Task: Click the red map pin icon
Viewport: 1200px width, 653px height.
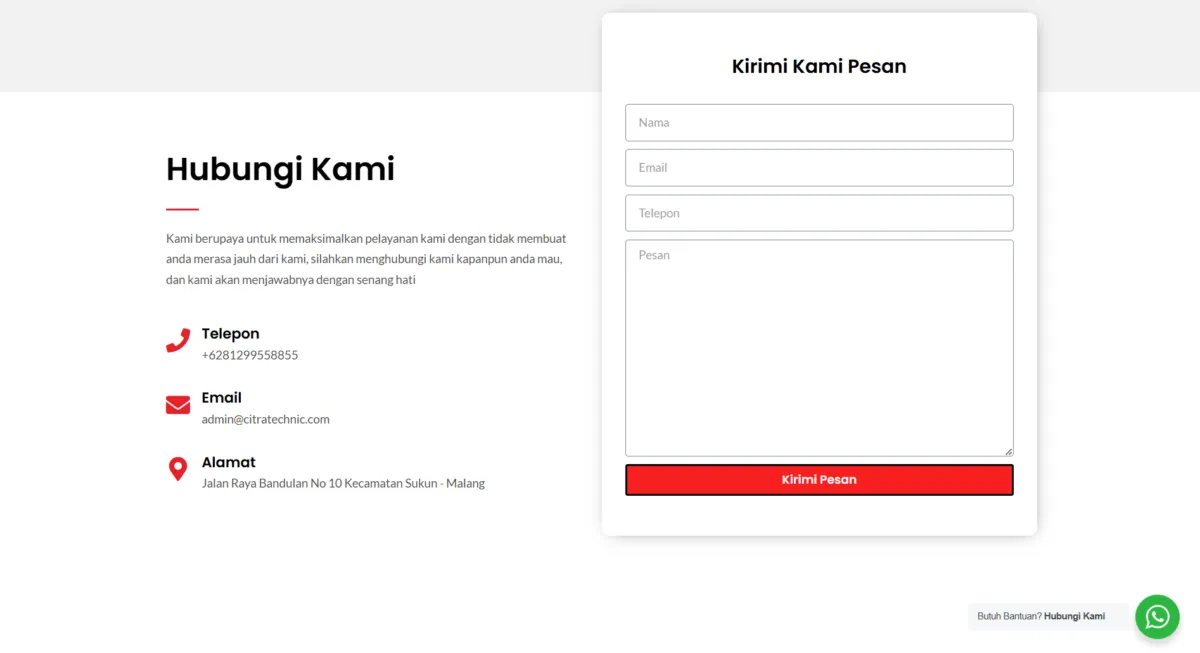Action: (x=178, y=469)
